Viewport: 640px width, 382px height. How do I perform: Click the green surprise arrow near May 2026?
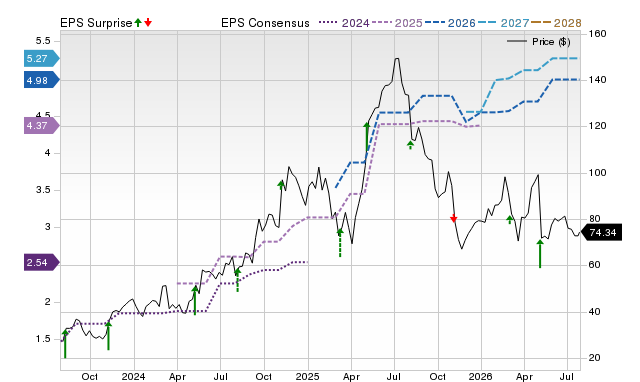click(x=540, y=254)
